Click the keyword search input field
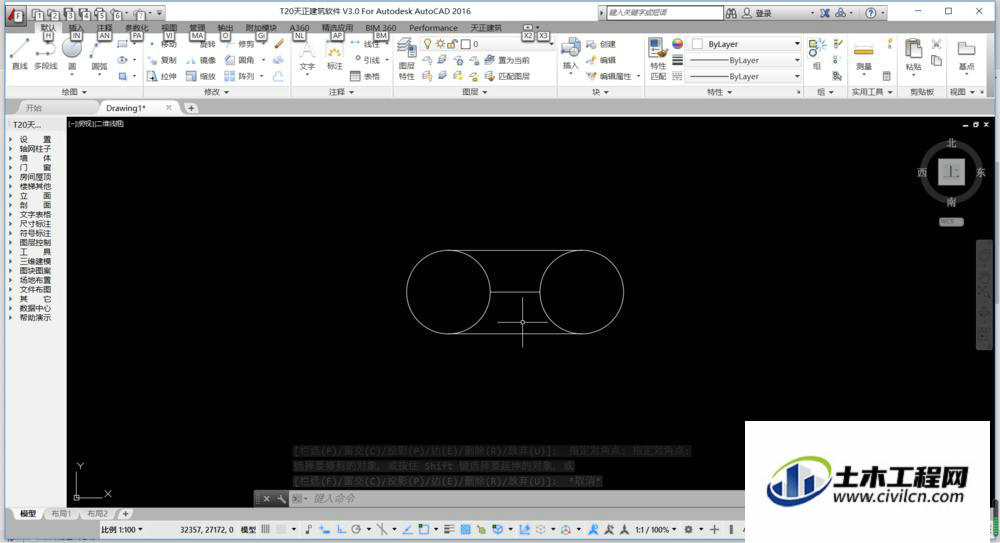This screenshot has width=1000, height=543. tap(665, 12)
